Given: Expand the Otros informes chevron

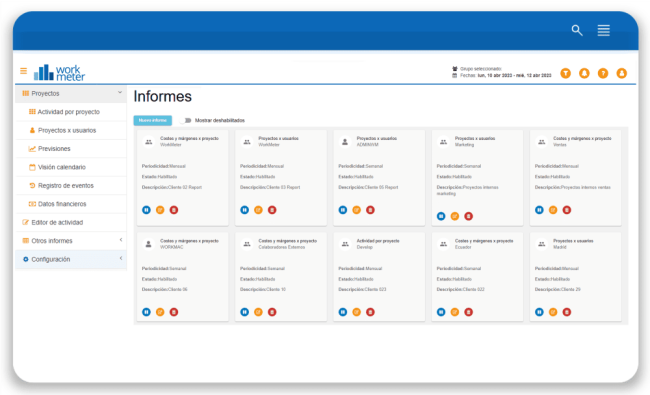Looking at the screenshot, I should click(x=121, y=240).
